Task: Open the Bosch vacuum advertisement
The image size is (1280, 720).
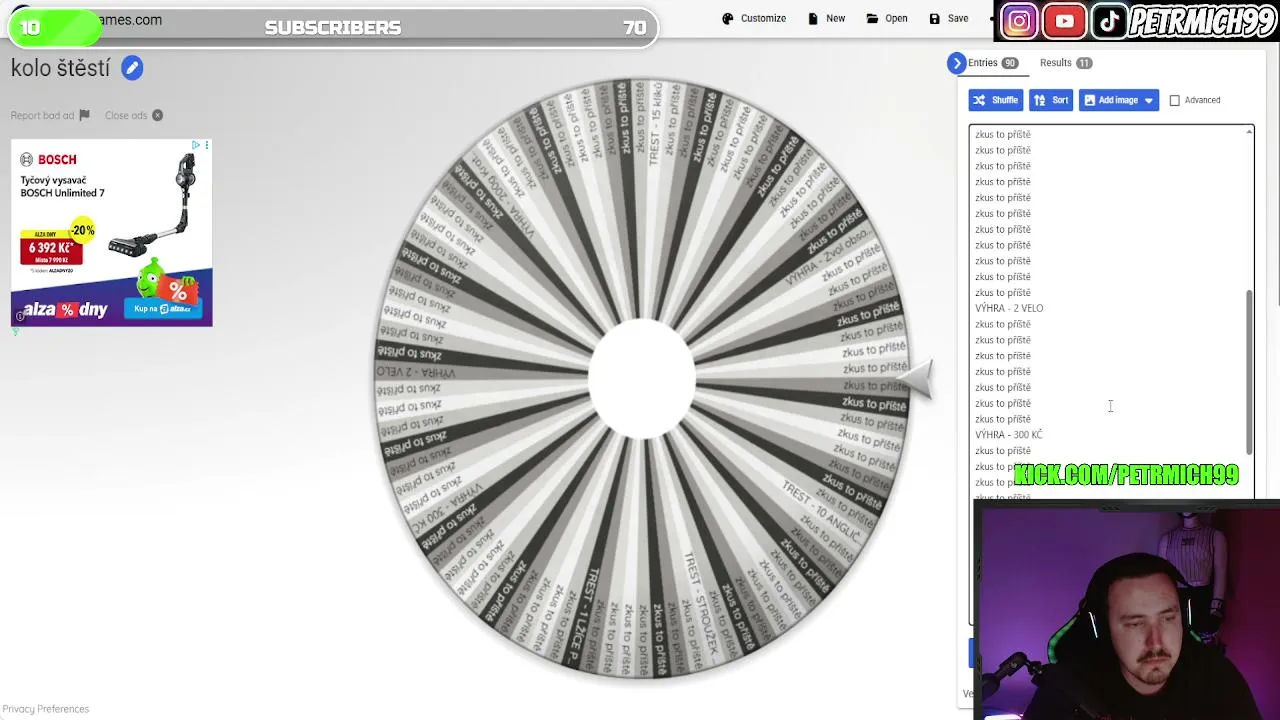Action: coord(112,233)
